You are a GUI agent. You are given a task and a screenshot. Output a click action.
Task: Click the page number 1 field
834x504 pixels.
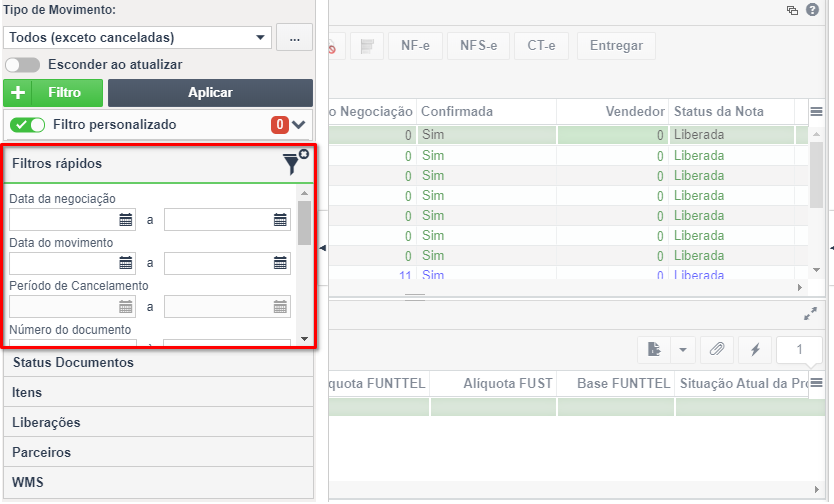(799, 349)
